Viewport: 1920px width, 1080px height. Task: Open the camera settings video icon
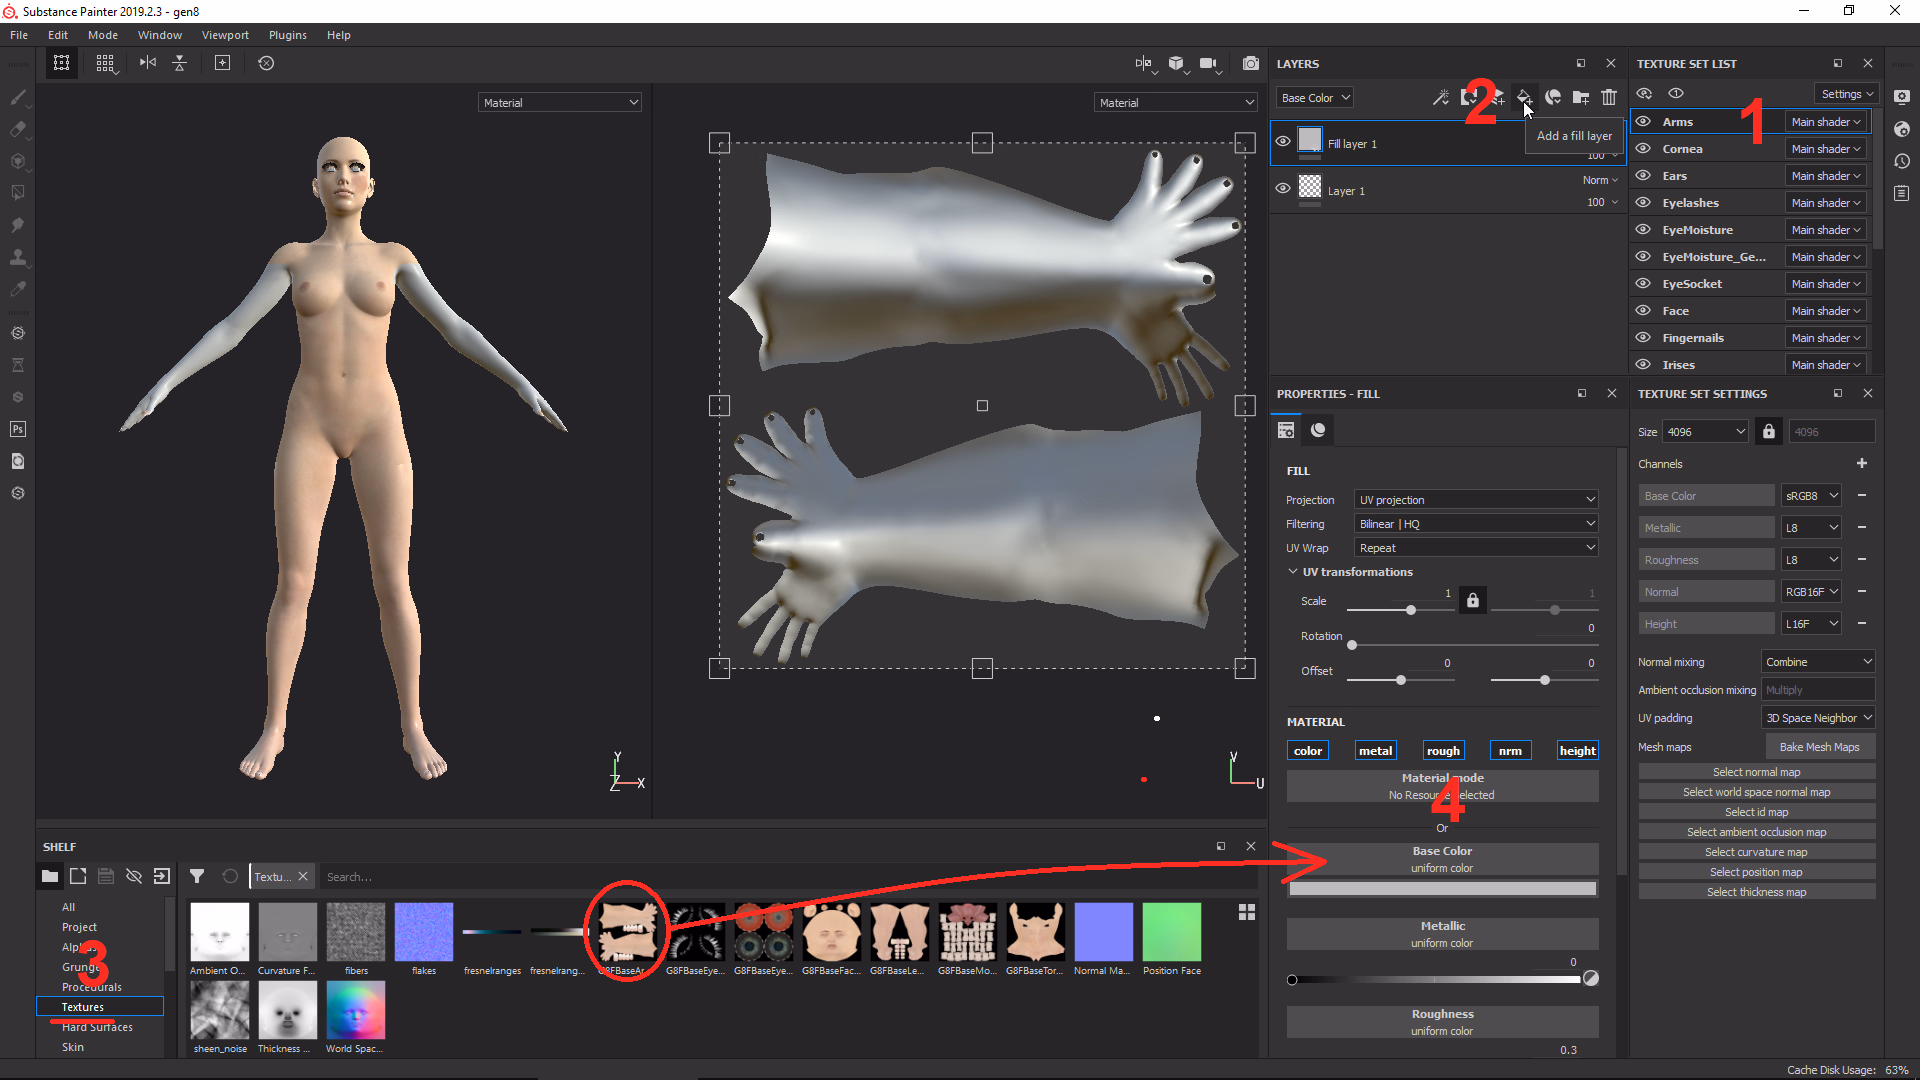(x=1209, y=63)
